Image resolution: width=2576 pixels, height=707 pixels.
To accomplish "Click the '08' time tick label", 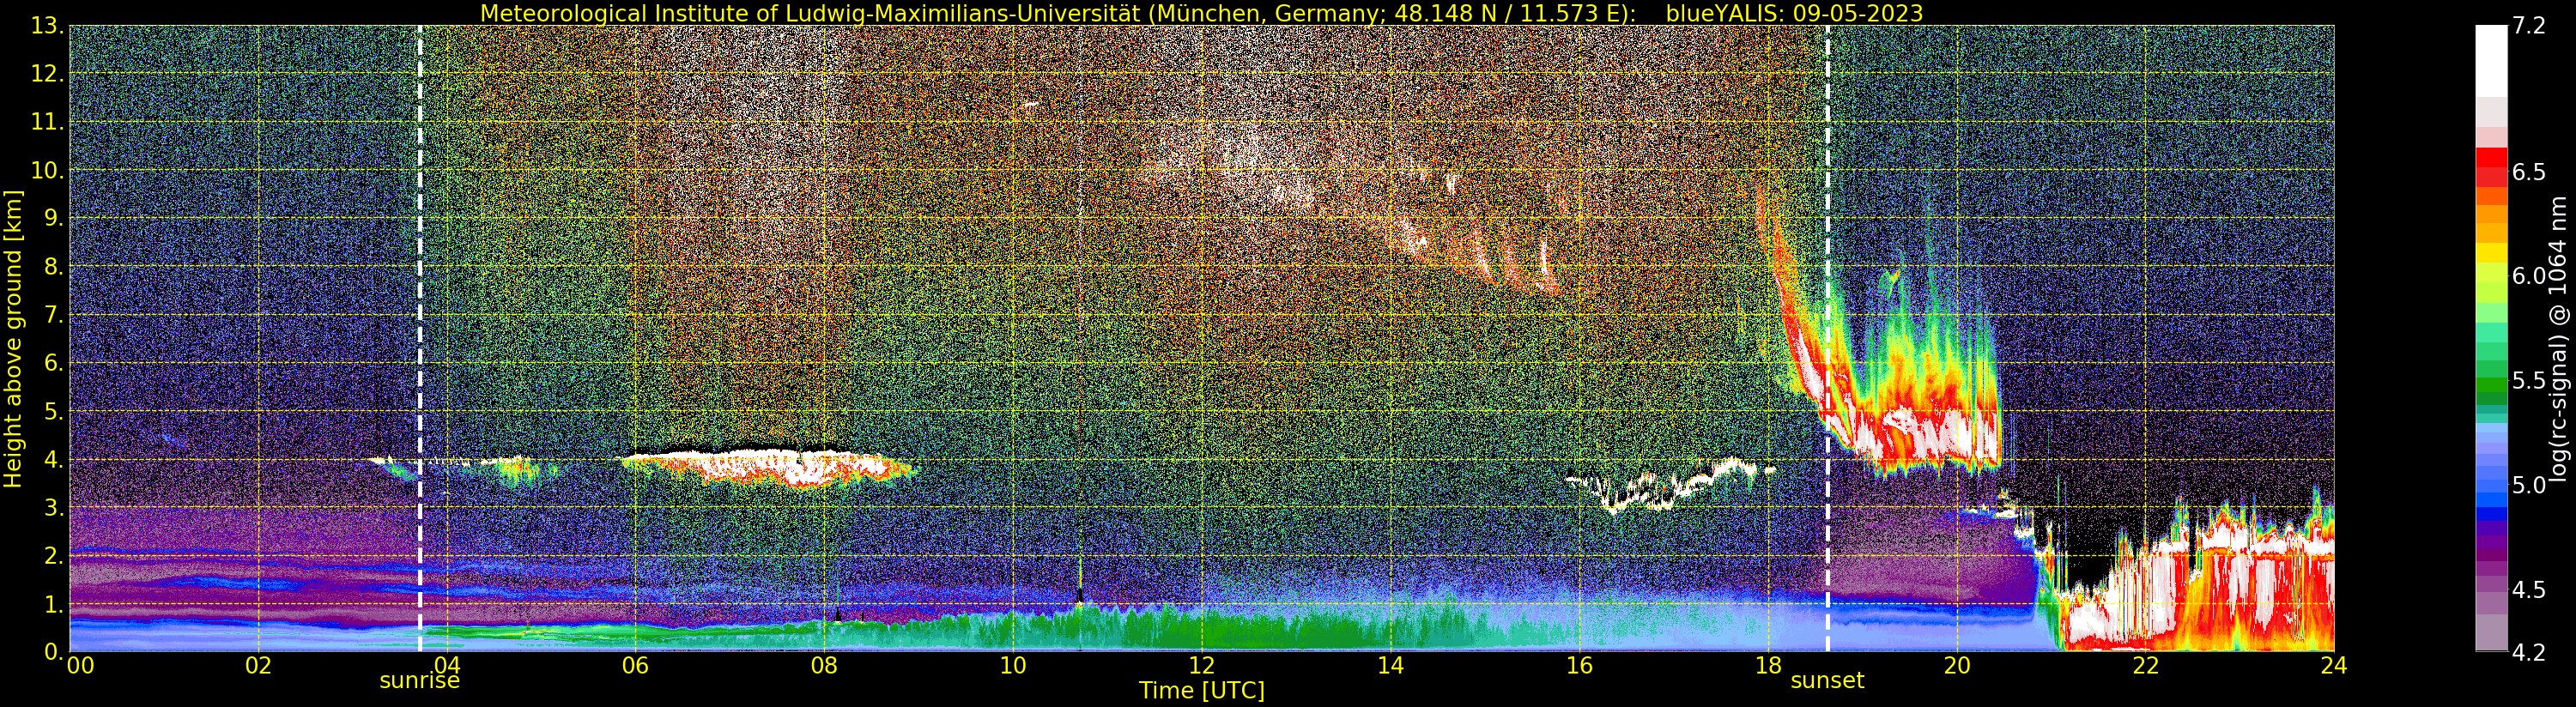I will click(824, 666).
